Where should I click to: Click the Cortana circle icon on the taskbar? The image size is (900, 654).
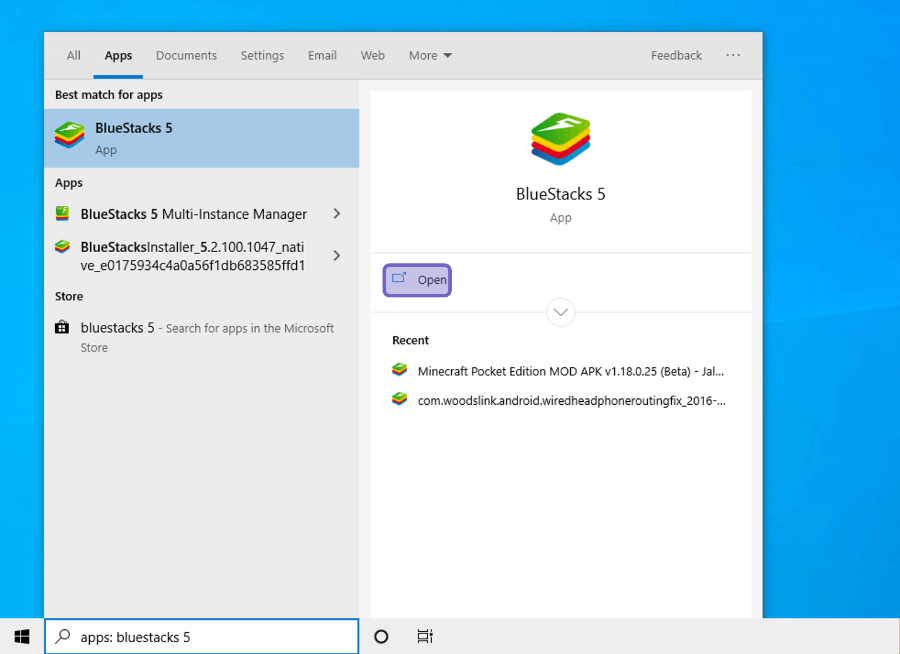point(381,636)
